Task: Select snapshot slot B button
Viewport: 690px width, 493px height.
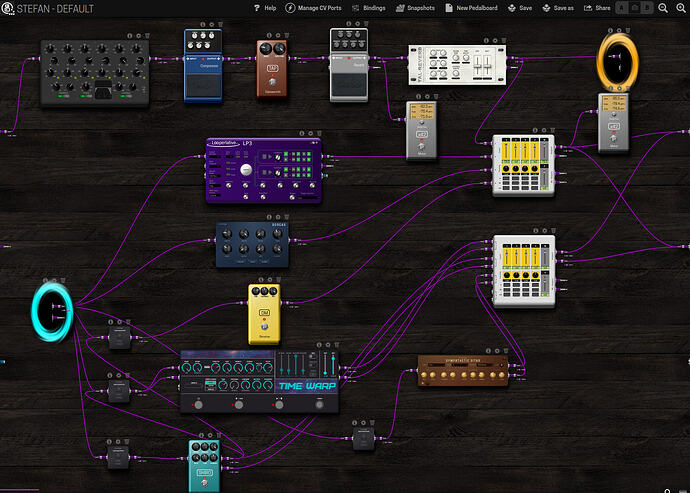Action: click(647, 8)
